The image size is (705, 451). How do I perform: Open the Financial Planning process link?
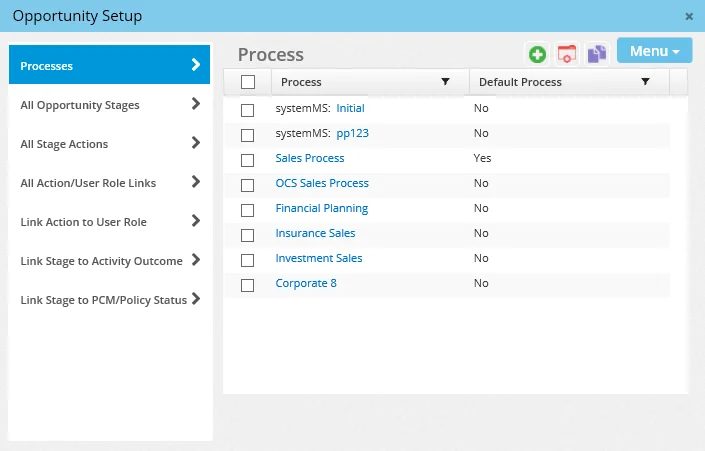point(321,208)
